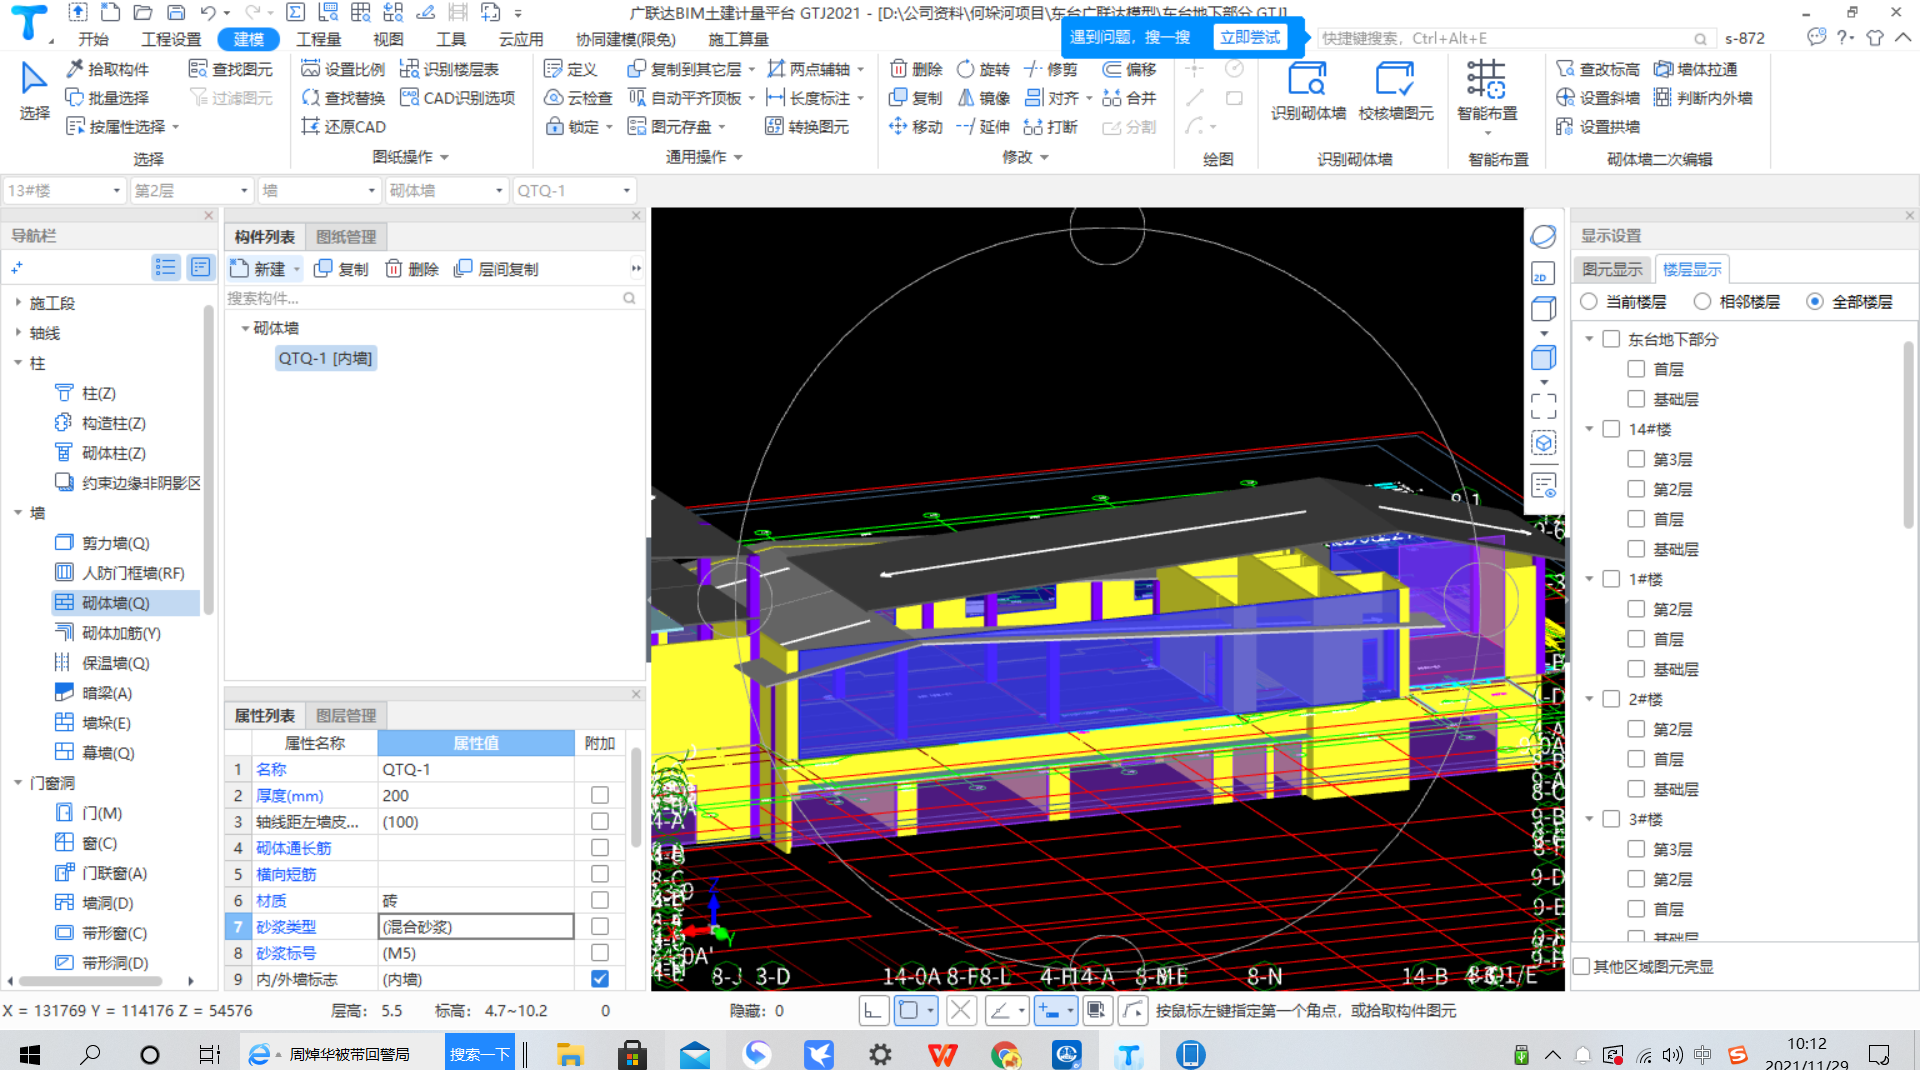
Task: Expand the 施工段 tree node
Action: tap(18, 302)
